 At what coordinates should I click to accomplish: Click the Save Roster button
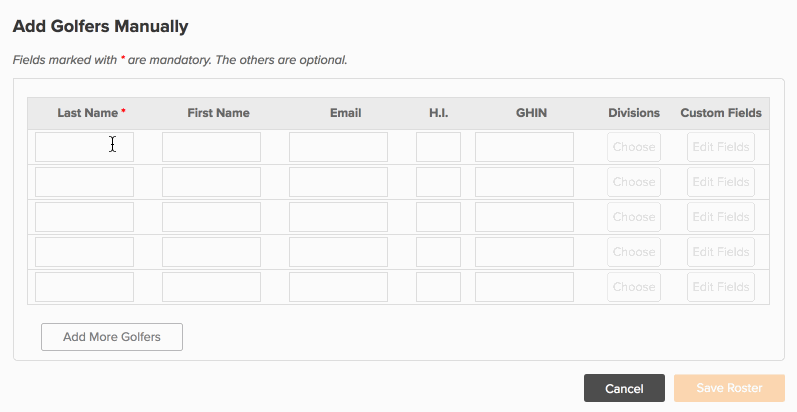click(x=729, y=388)
